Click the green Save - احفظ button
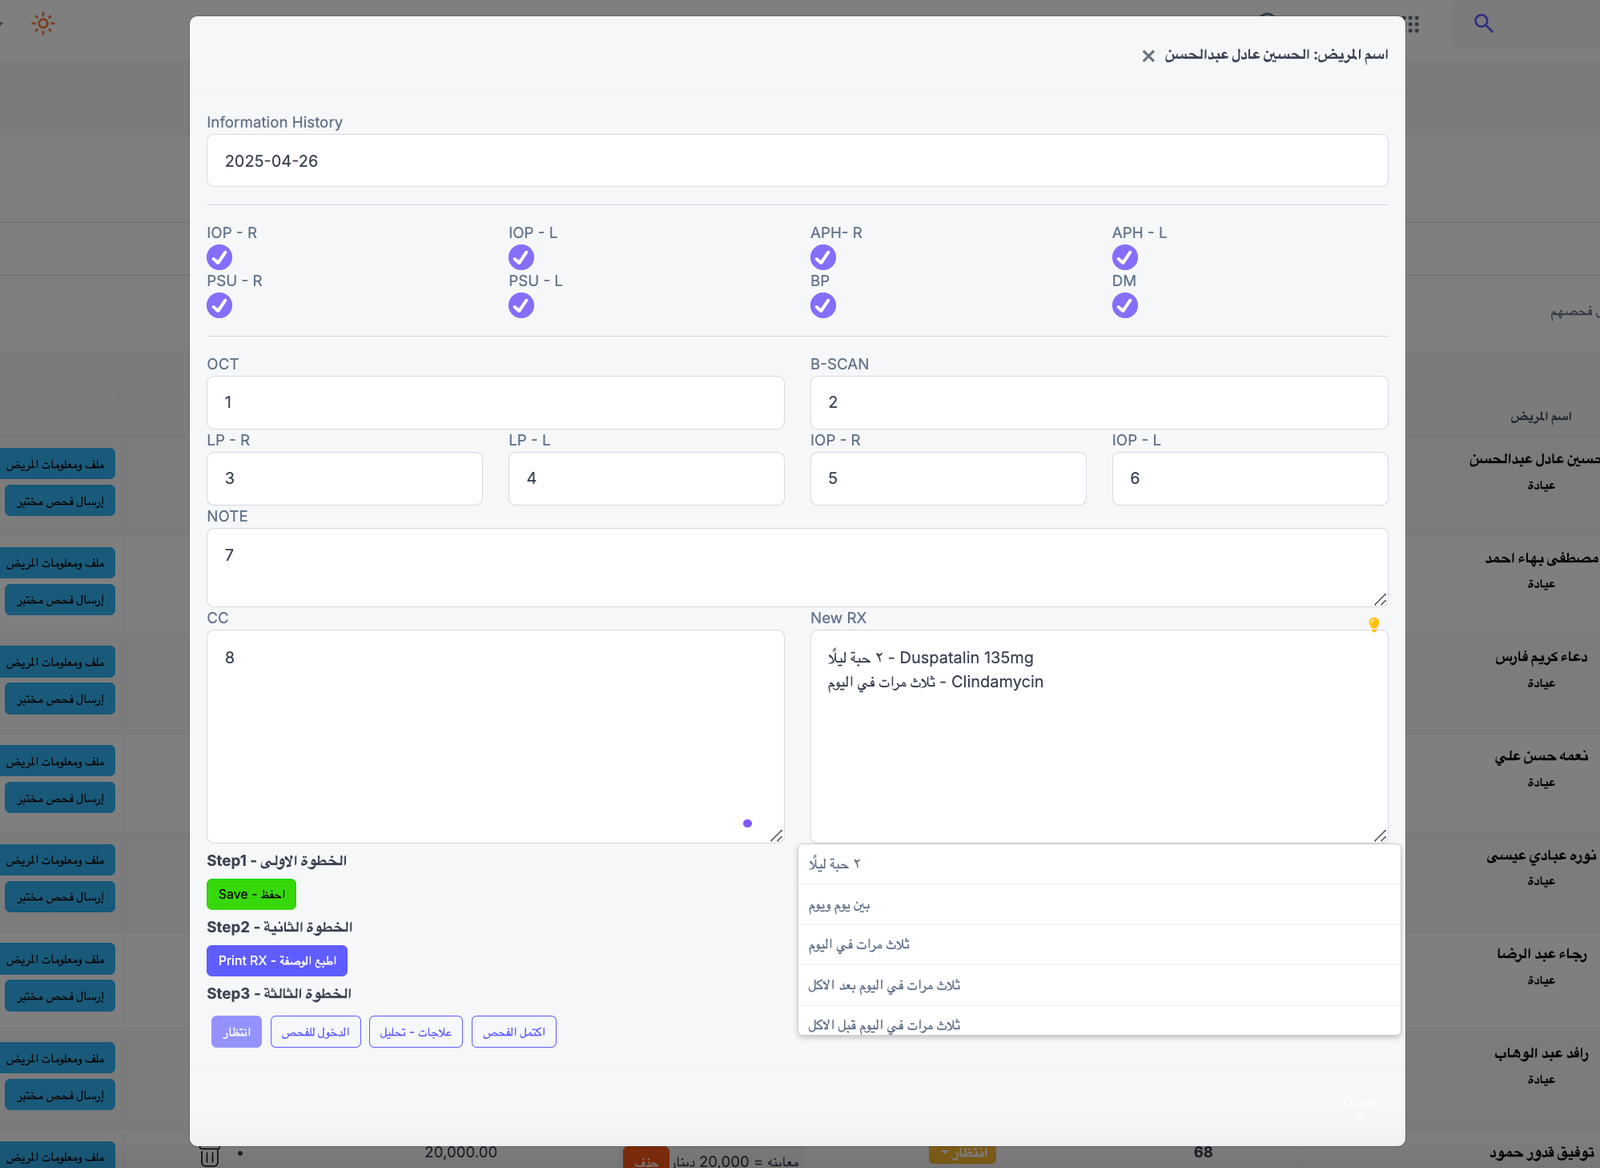Viewport: 1600px width, 1168px height. [x=251, y=894]
